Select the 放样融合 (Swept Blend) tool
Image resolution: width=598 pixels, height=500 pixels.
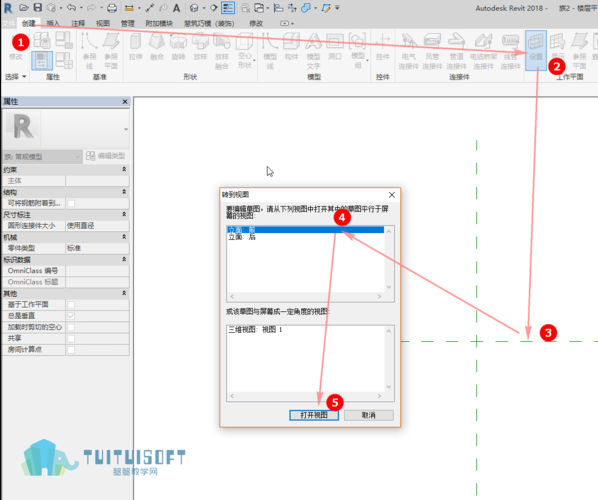point(222,51)
